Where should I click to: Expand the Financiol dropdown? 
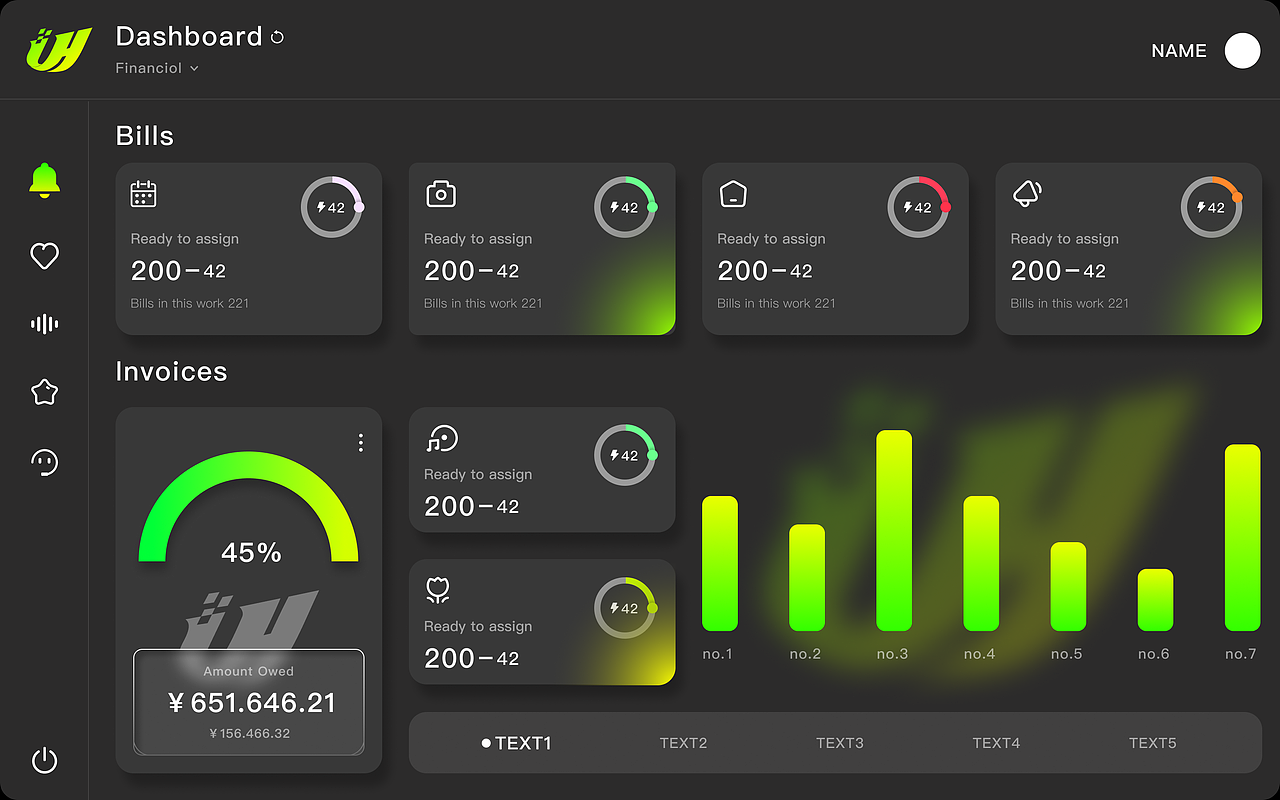(157, 68)
